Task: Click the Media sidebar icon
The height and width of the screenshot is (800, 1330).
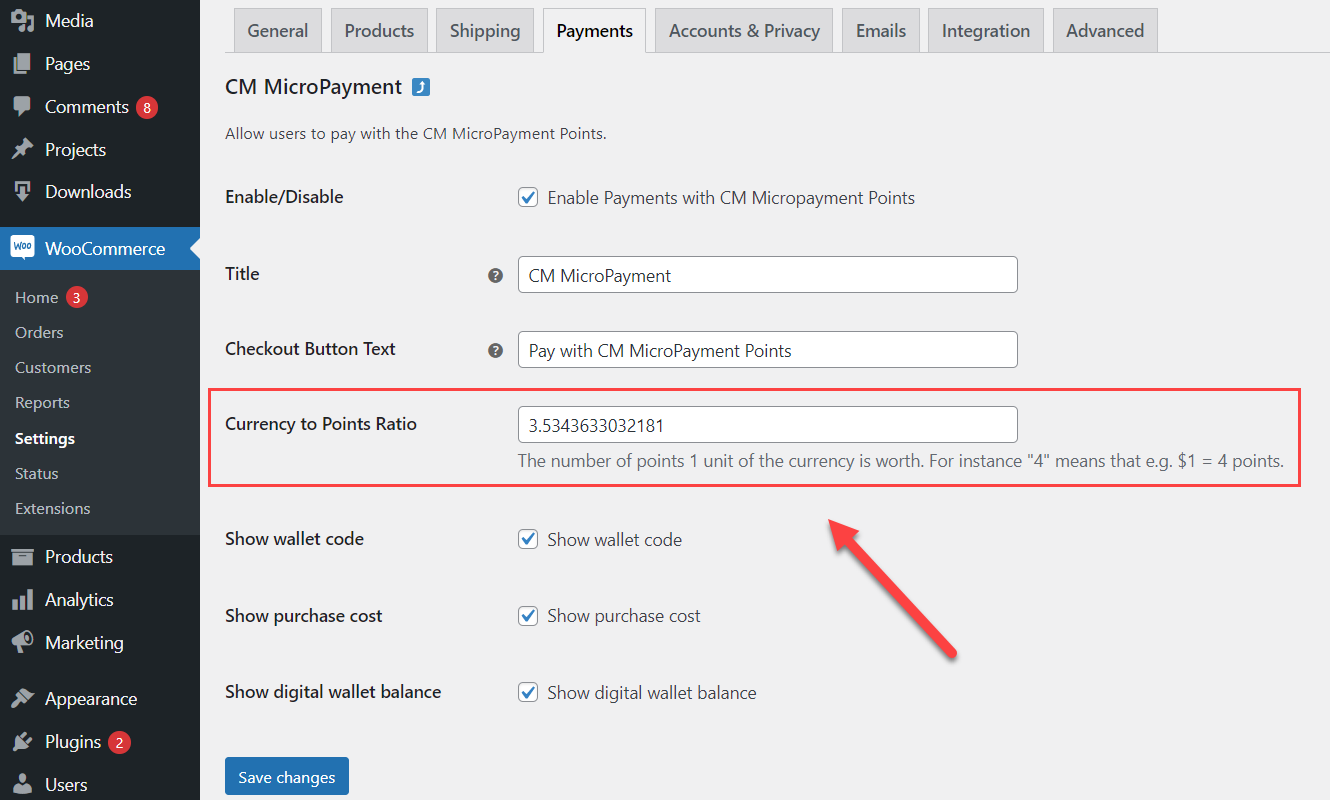Action: pos(22,21)
